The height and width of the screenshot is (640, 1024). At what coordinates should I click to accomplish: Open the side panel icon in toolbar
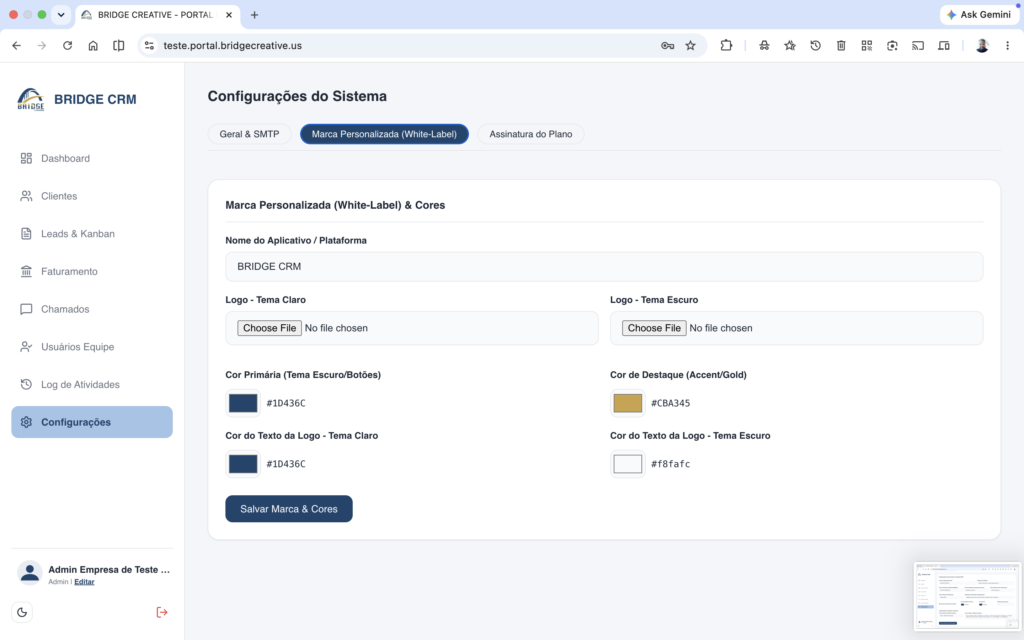[x=118, y=46]
